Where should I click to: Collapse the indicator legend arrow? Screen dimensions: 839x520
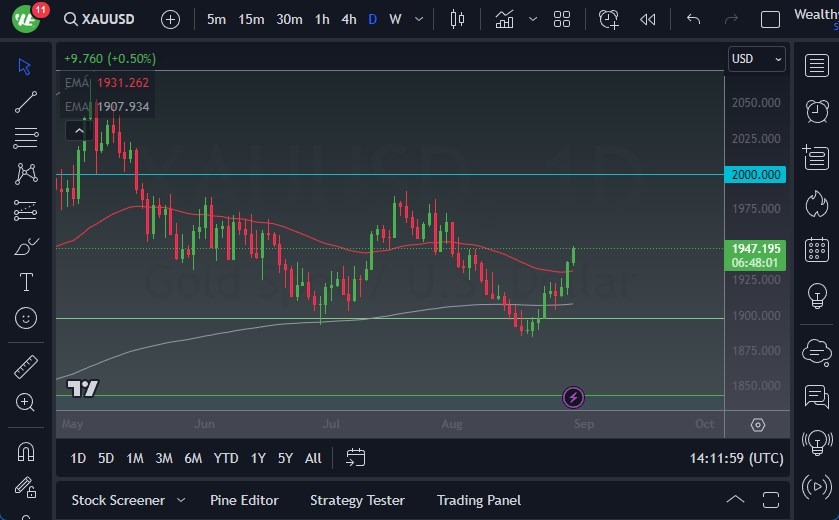(76, 130)
